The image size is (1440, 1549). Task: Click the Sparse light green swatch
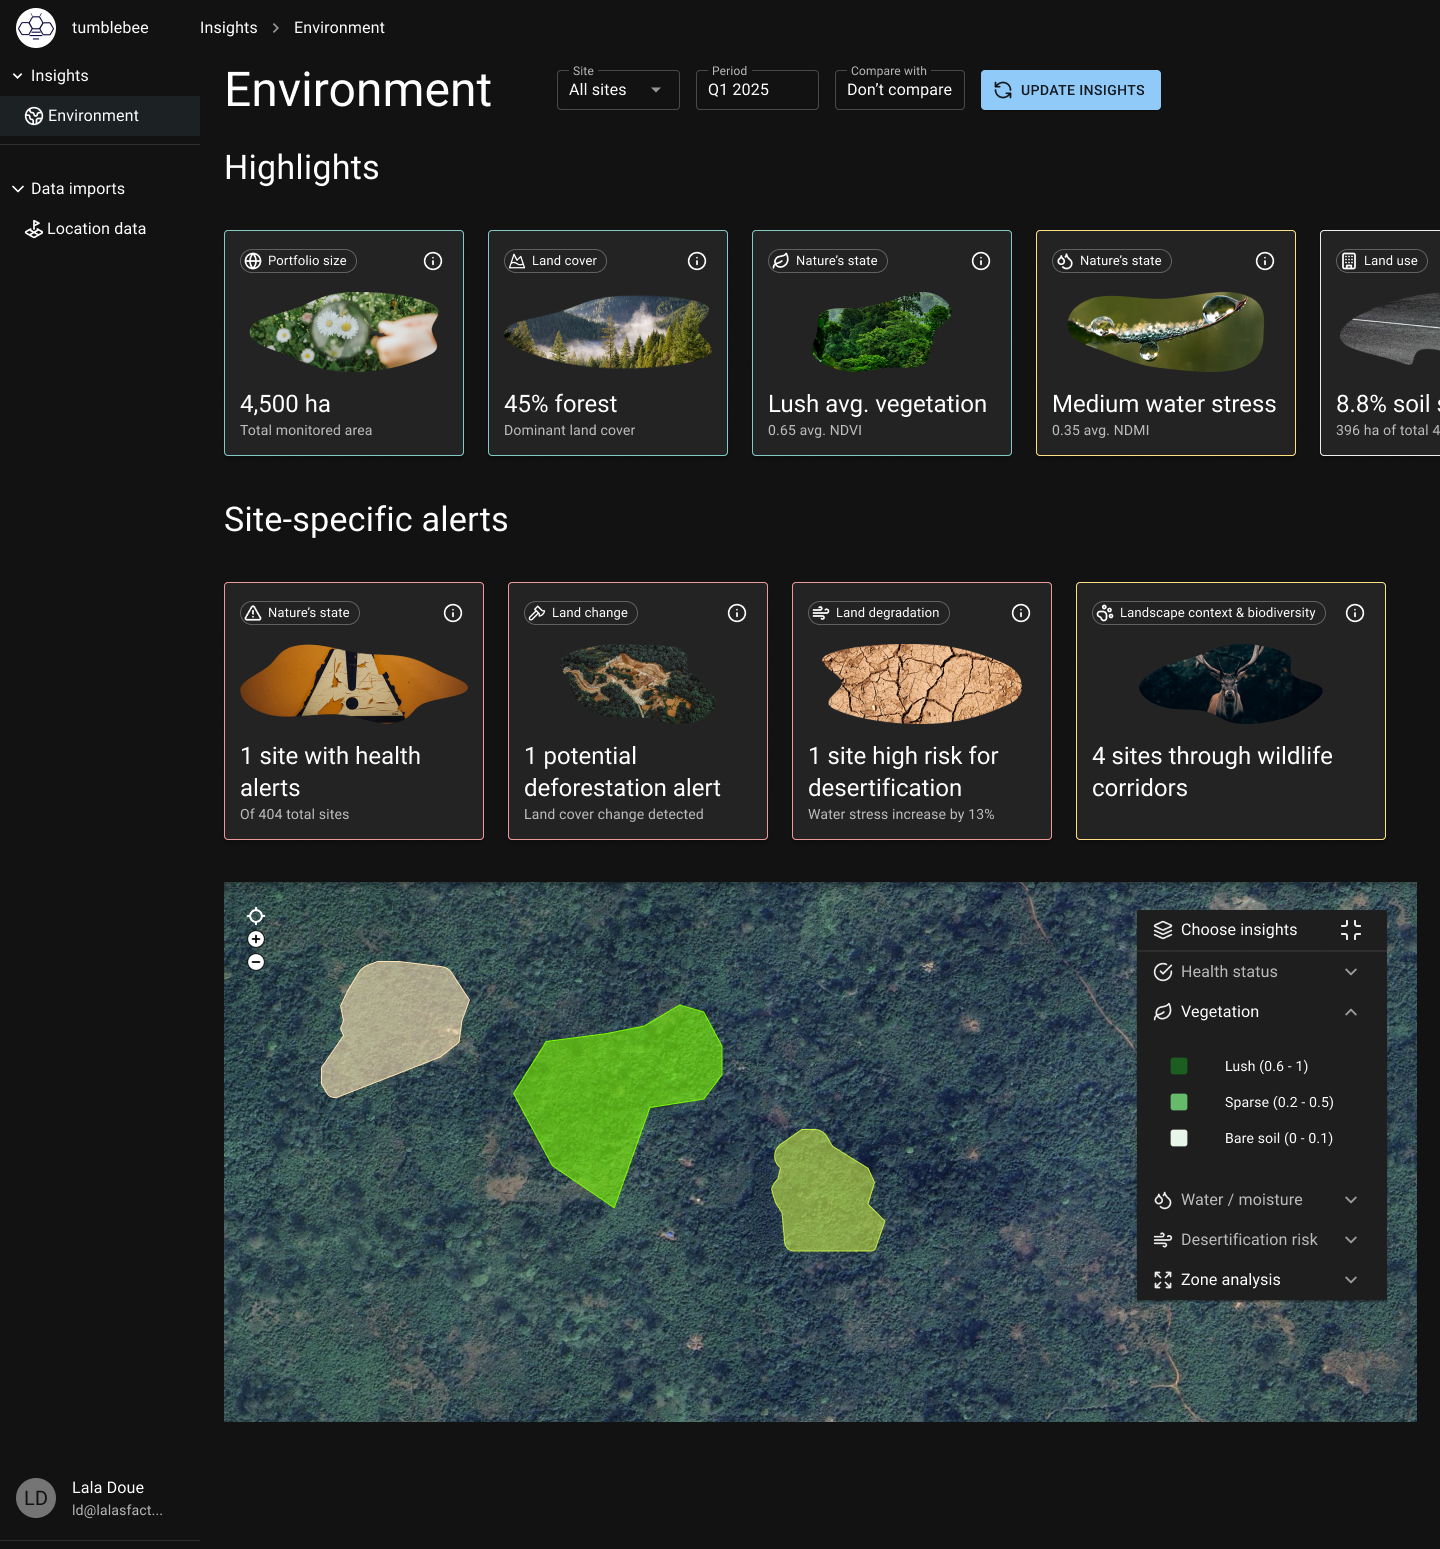coord(1179,1102)
